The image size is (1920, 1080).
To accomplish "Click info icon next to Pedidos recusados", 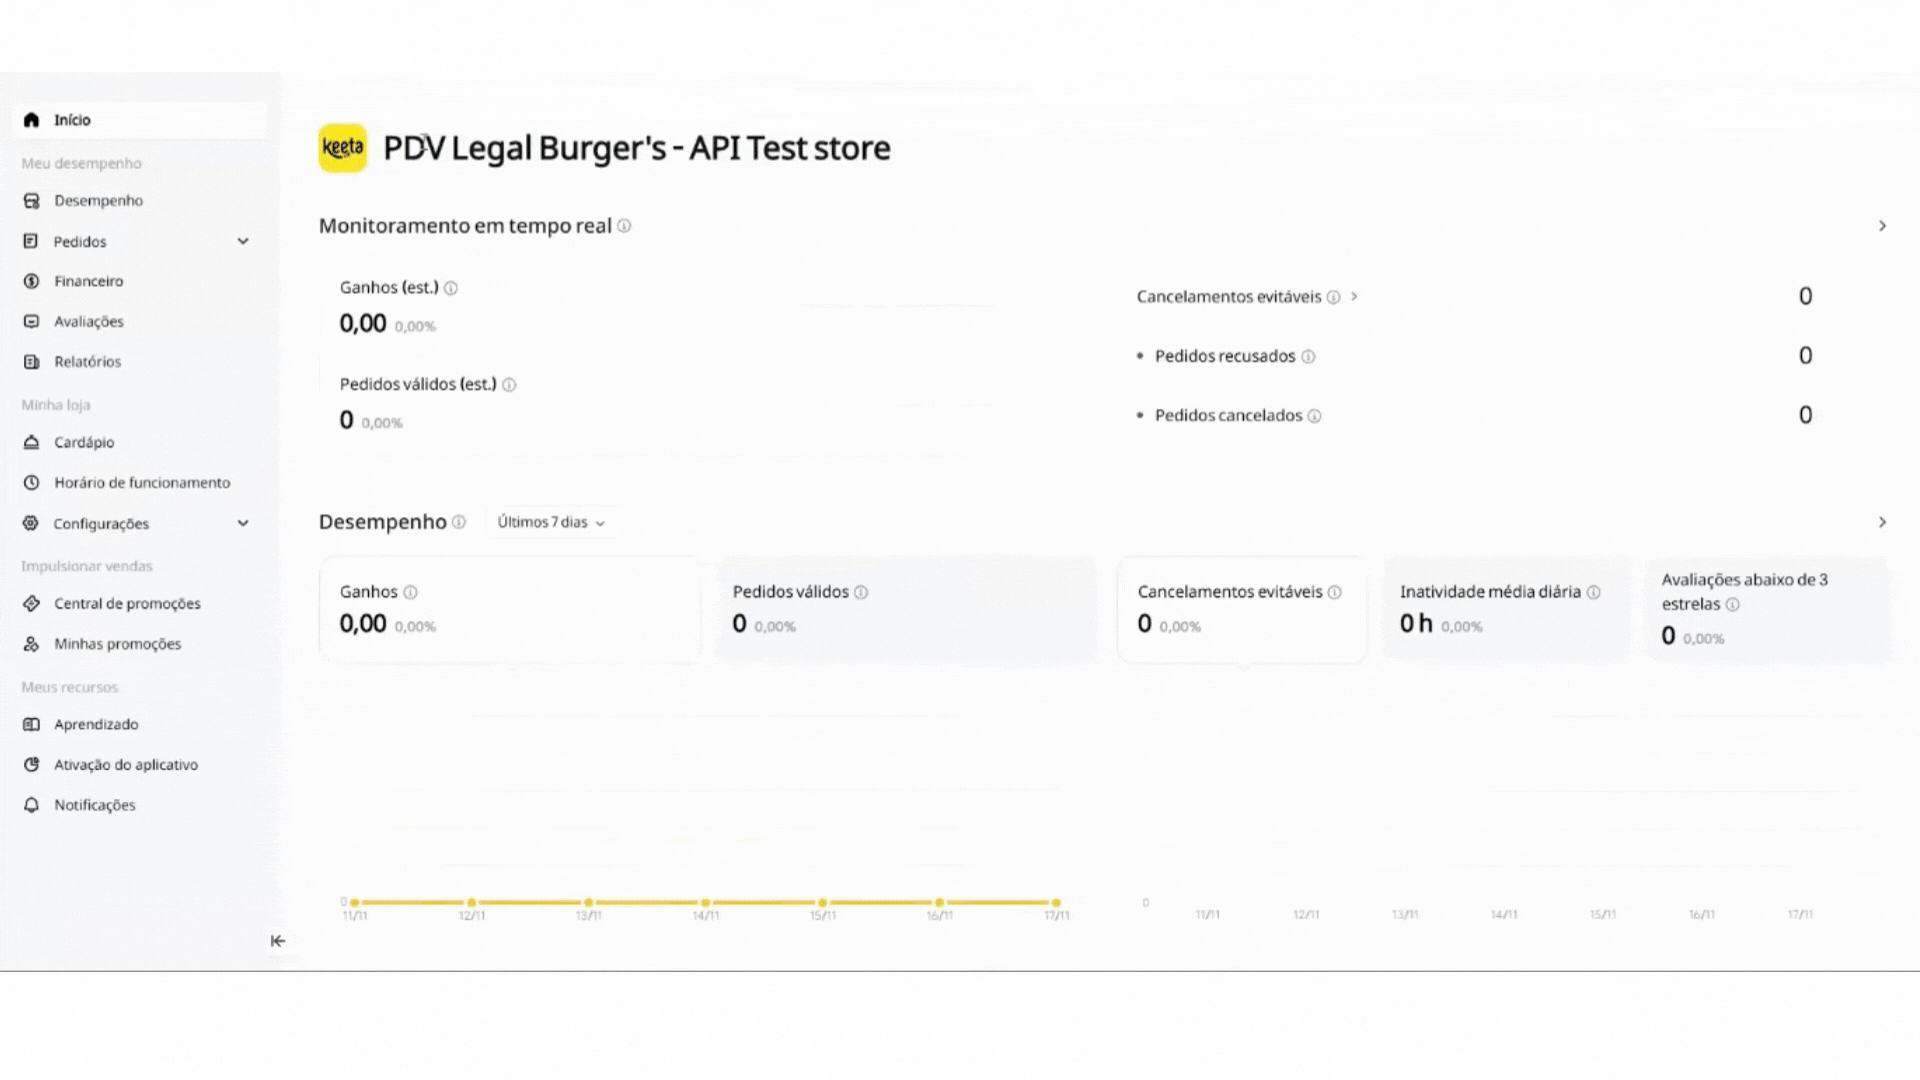I will click(1308, 357).
